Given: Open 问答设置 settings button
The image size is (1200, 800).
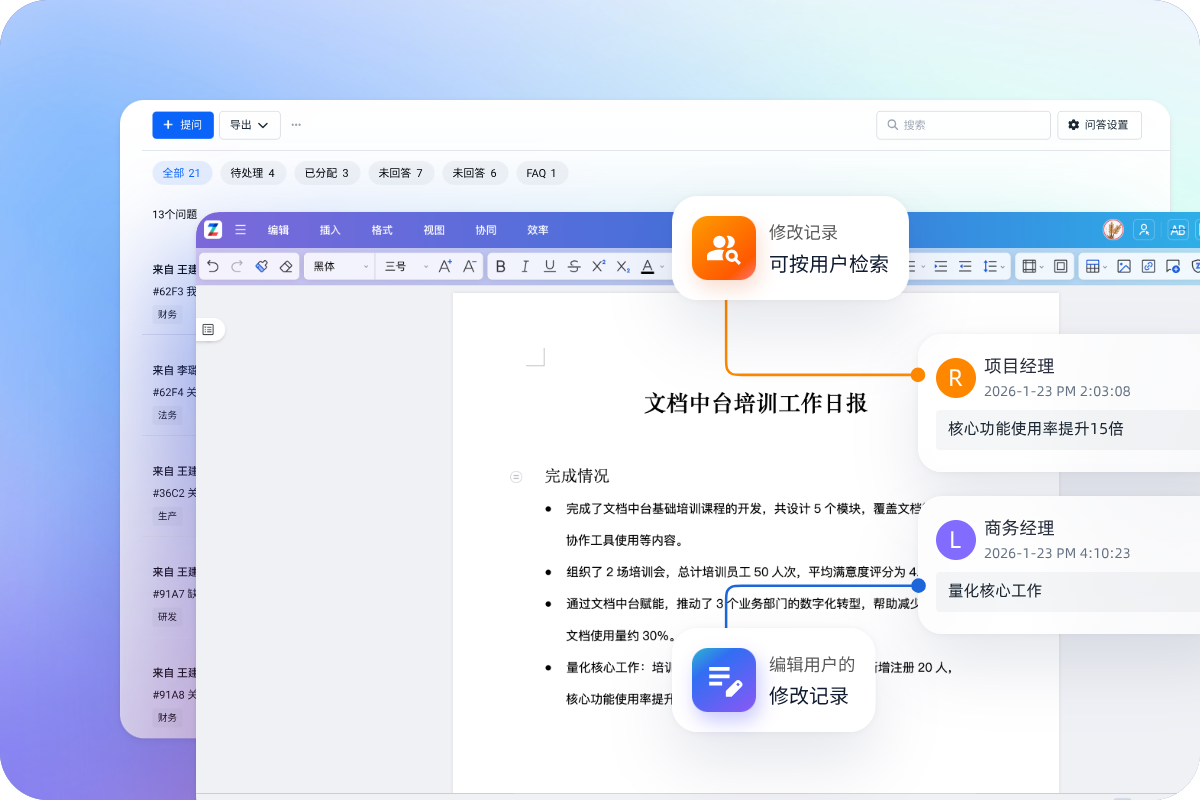Looking at the screenshot, I should (1098, 125).
